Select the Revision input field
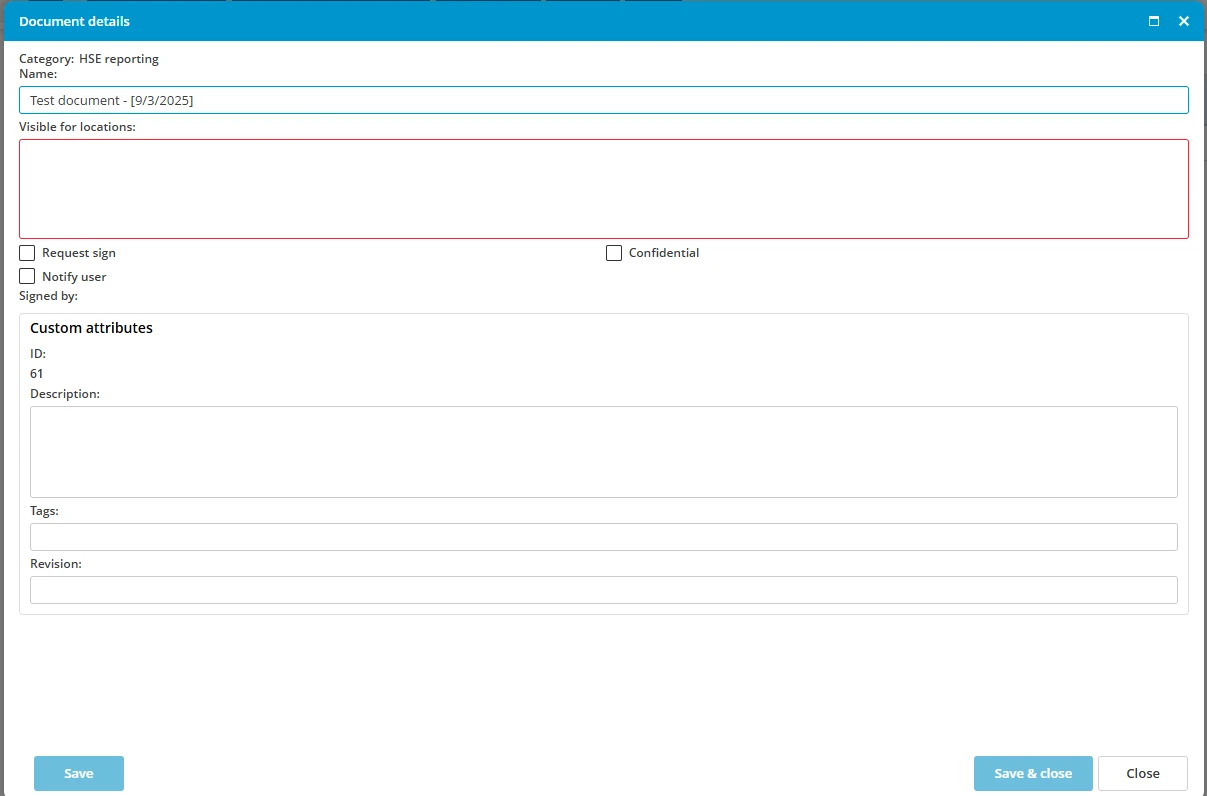Viewport: 1207px width, 796px height. coord(603,590)
